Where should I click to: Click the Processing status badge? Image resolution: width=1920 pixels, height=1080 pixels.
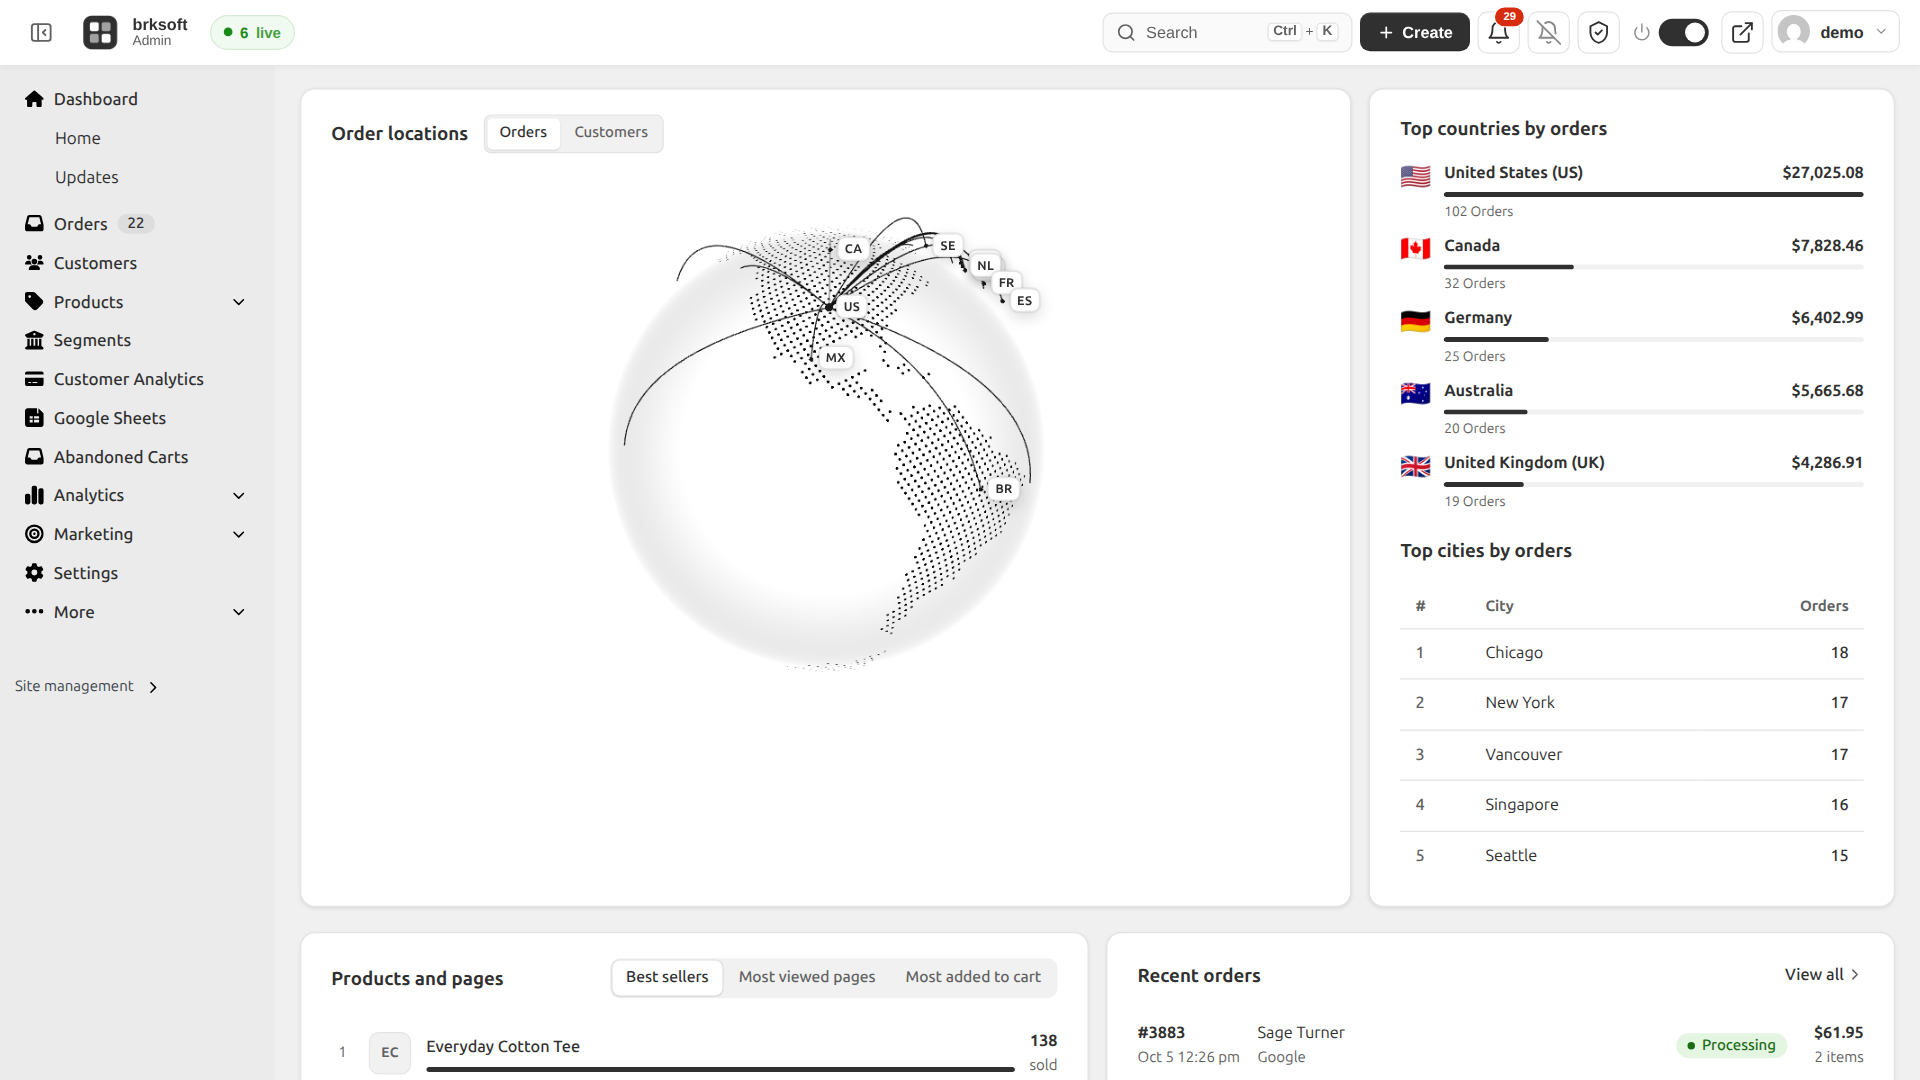[1731, 1045]
